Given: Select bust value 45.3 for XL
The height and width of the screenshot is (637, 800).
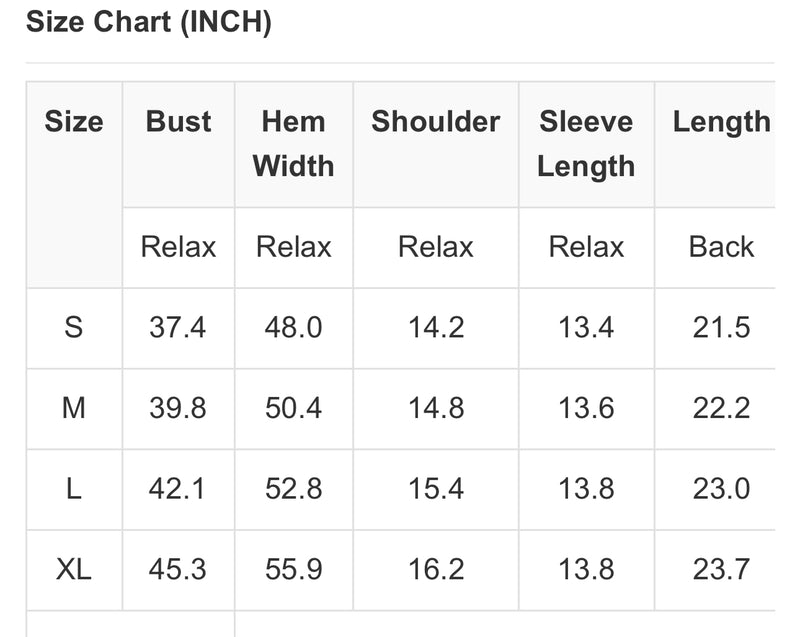Looking at the screenshot, I should 178,569.
